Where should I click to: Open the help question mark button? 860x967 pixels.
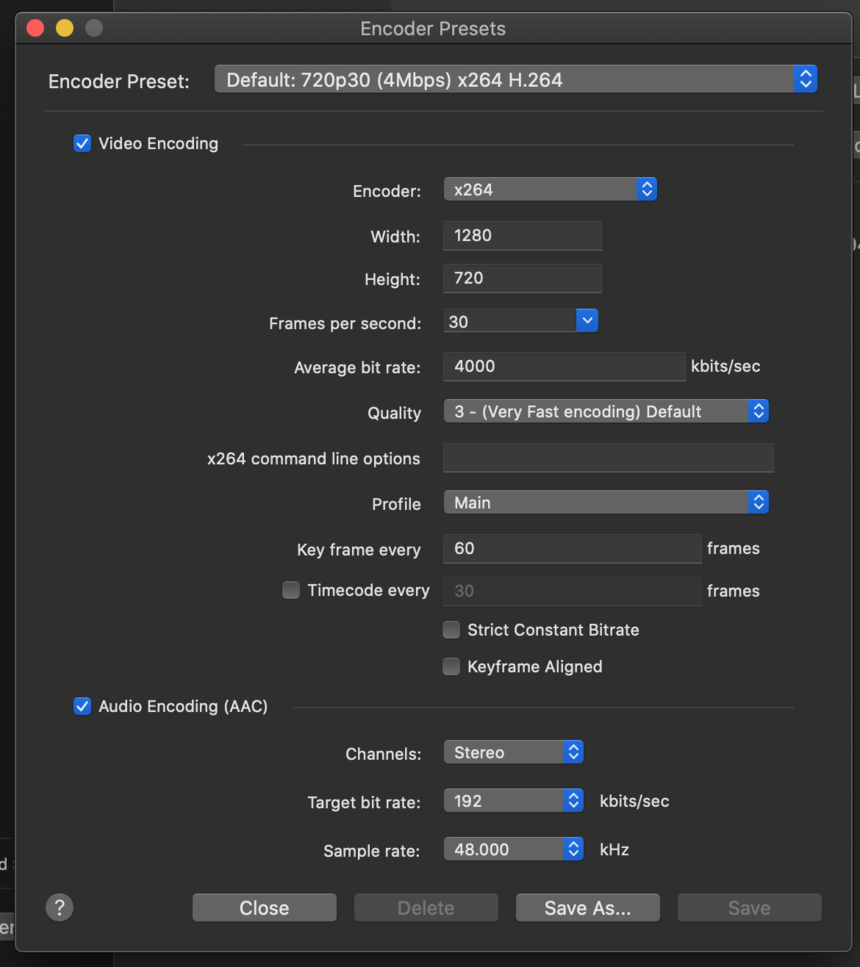pos(59,907)
